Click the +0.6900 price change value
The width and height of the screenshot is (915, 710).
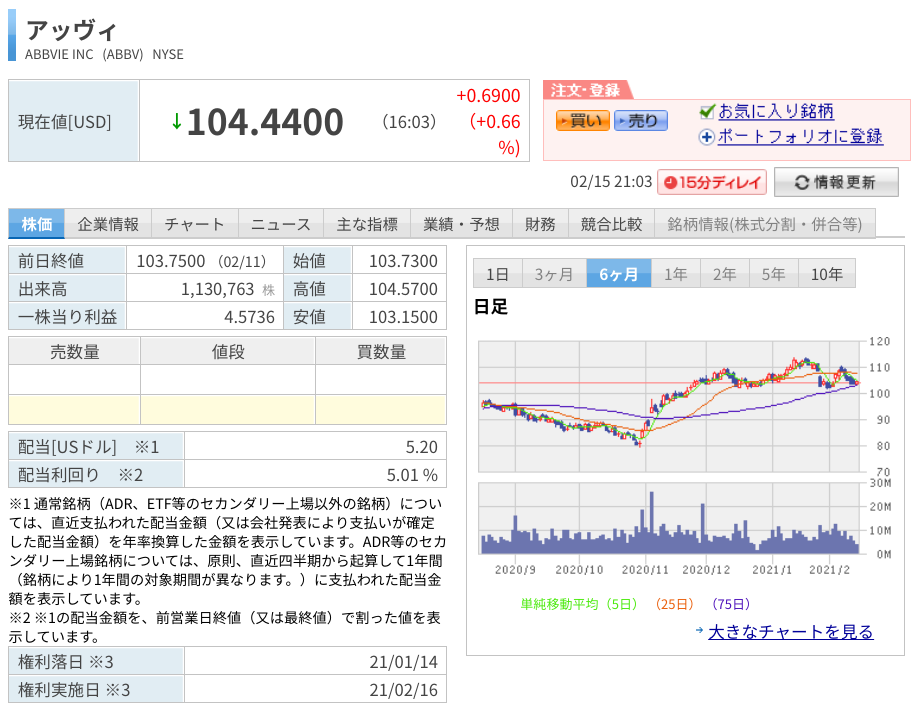point(488,96)
